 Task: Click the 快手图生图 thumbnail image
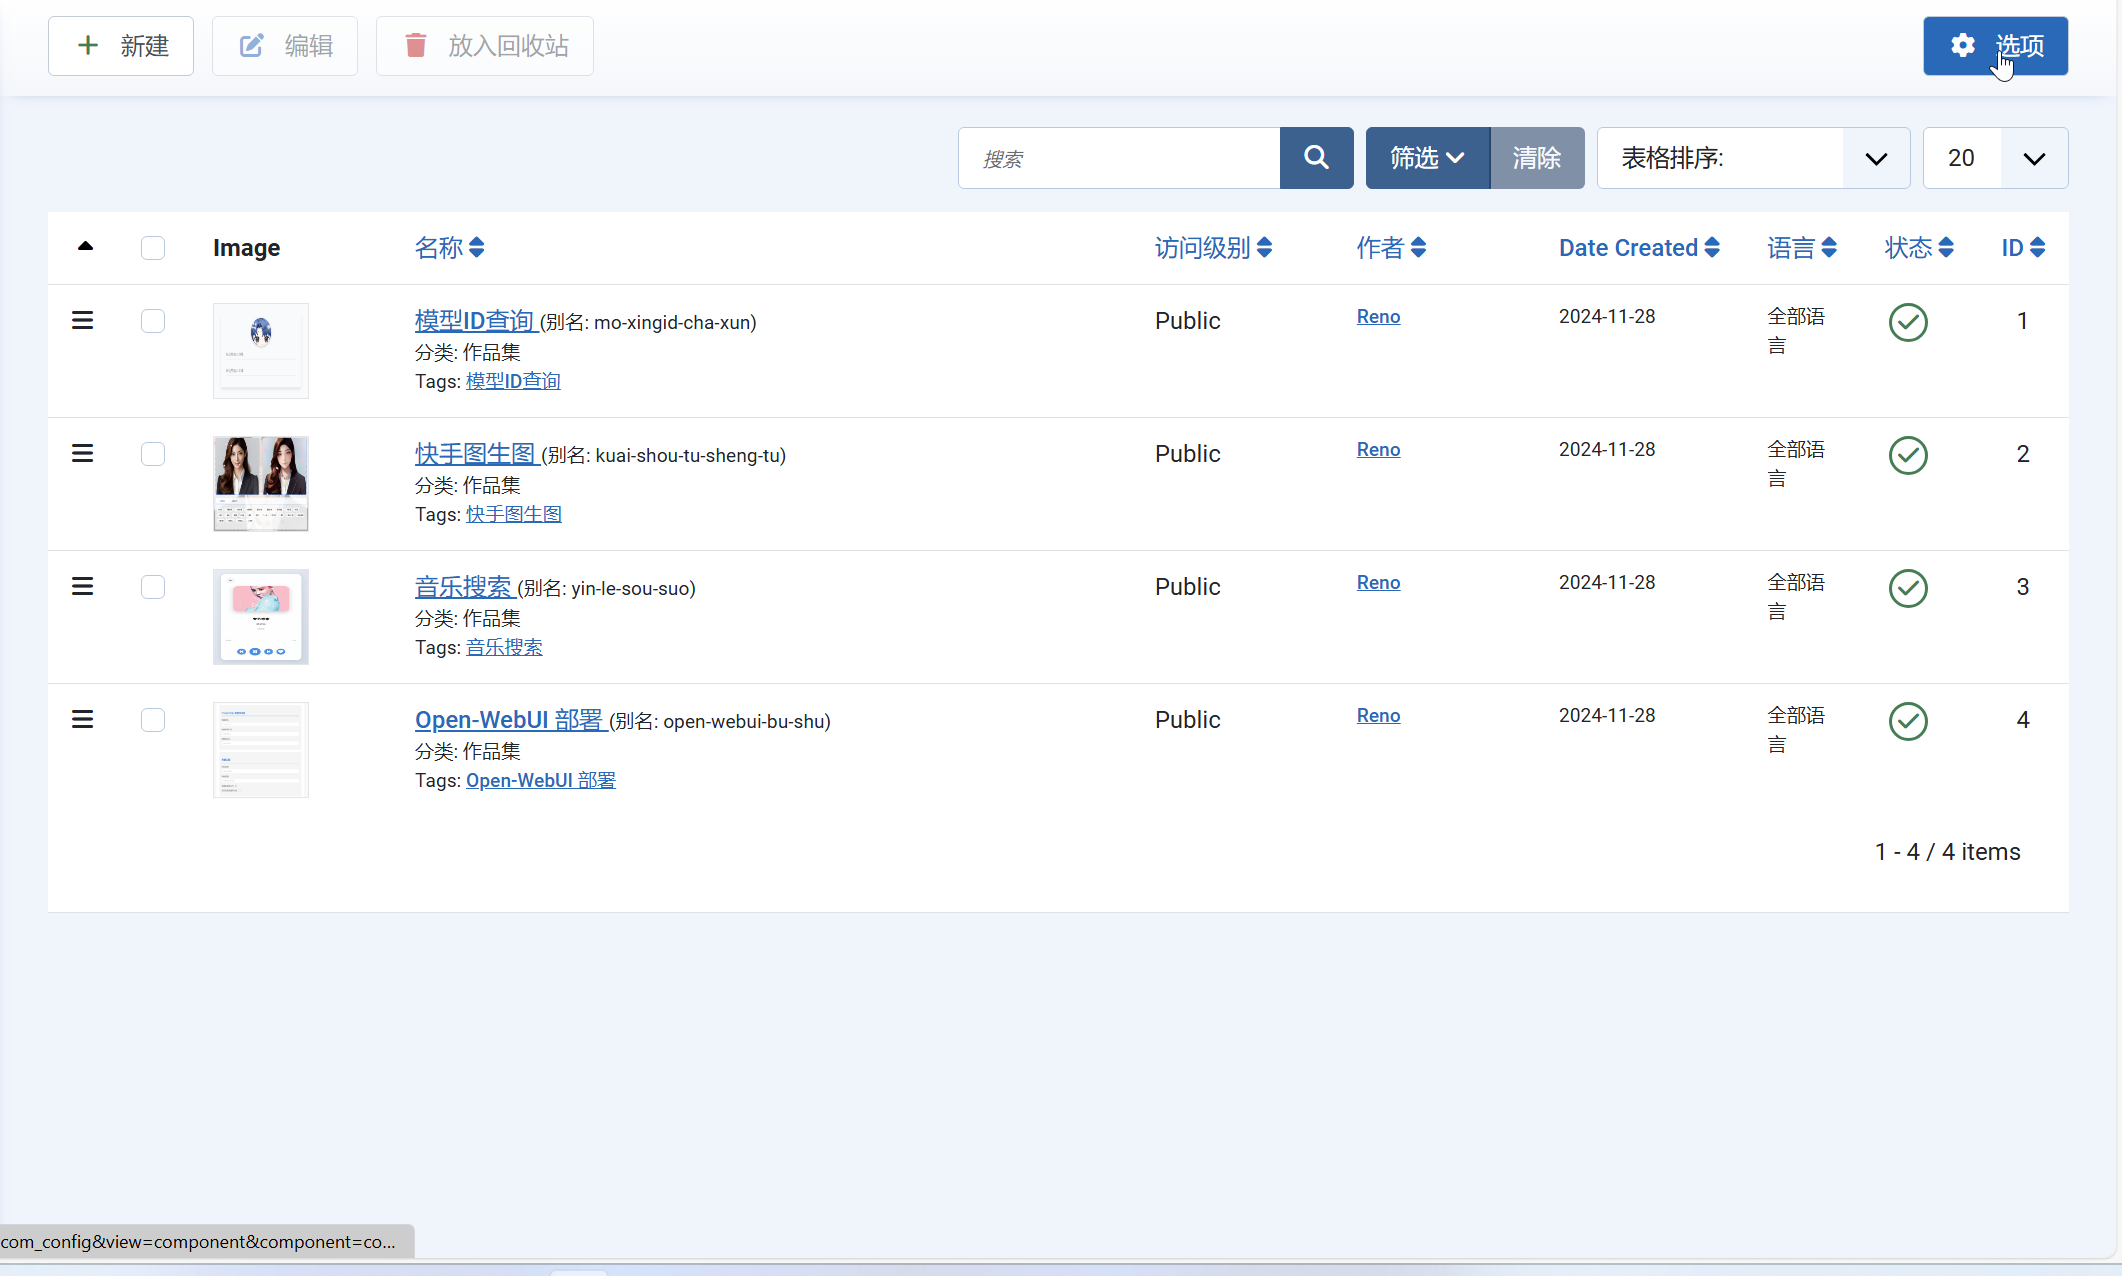point(261,484)
